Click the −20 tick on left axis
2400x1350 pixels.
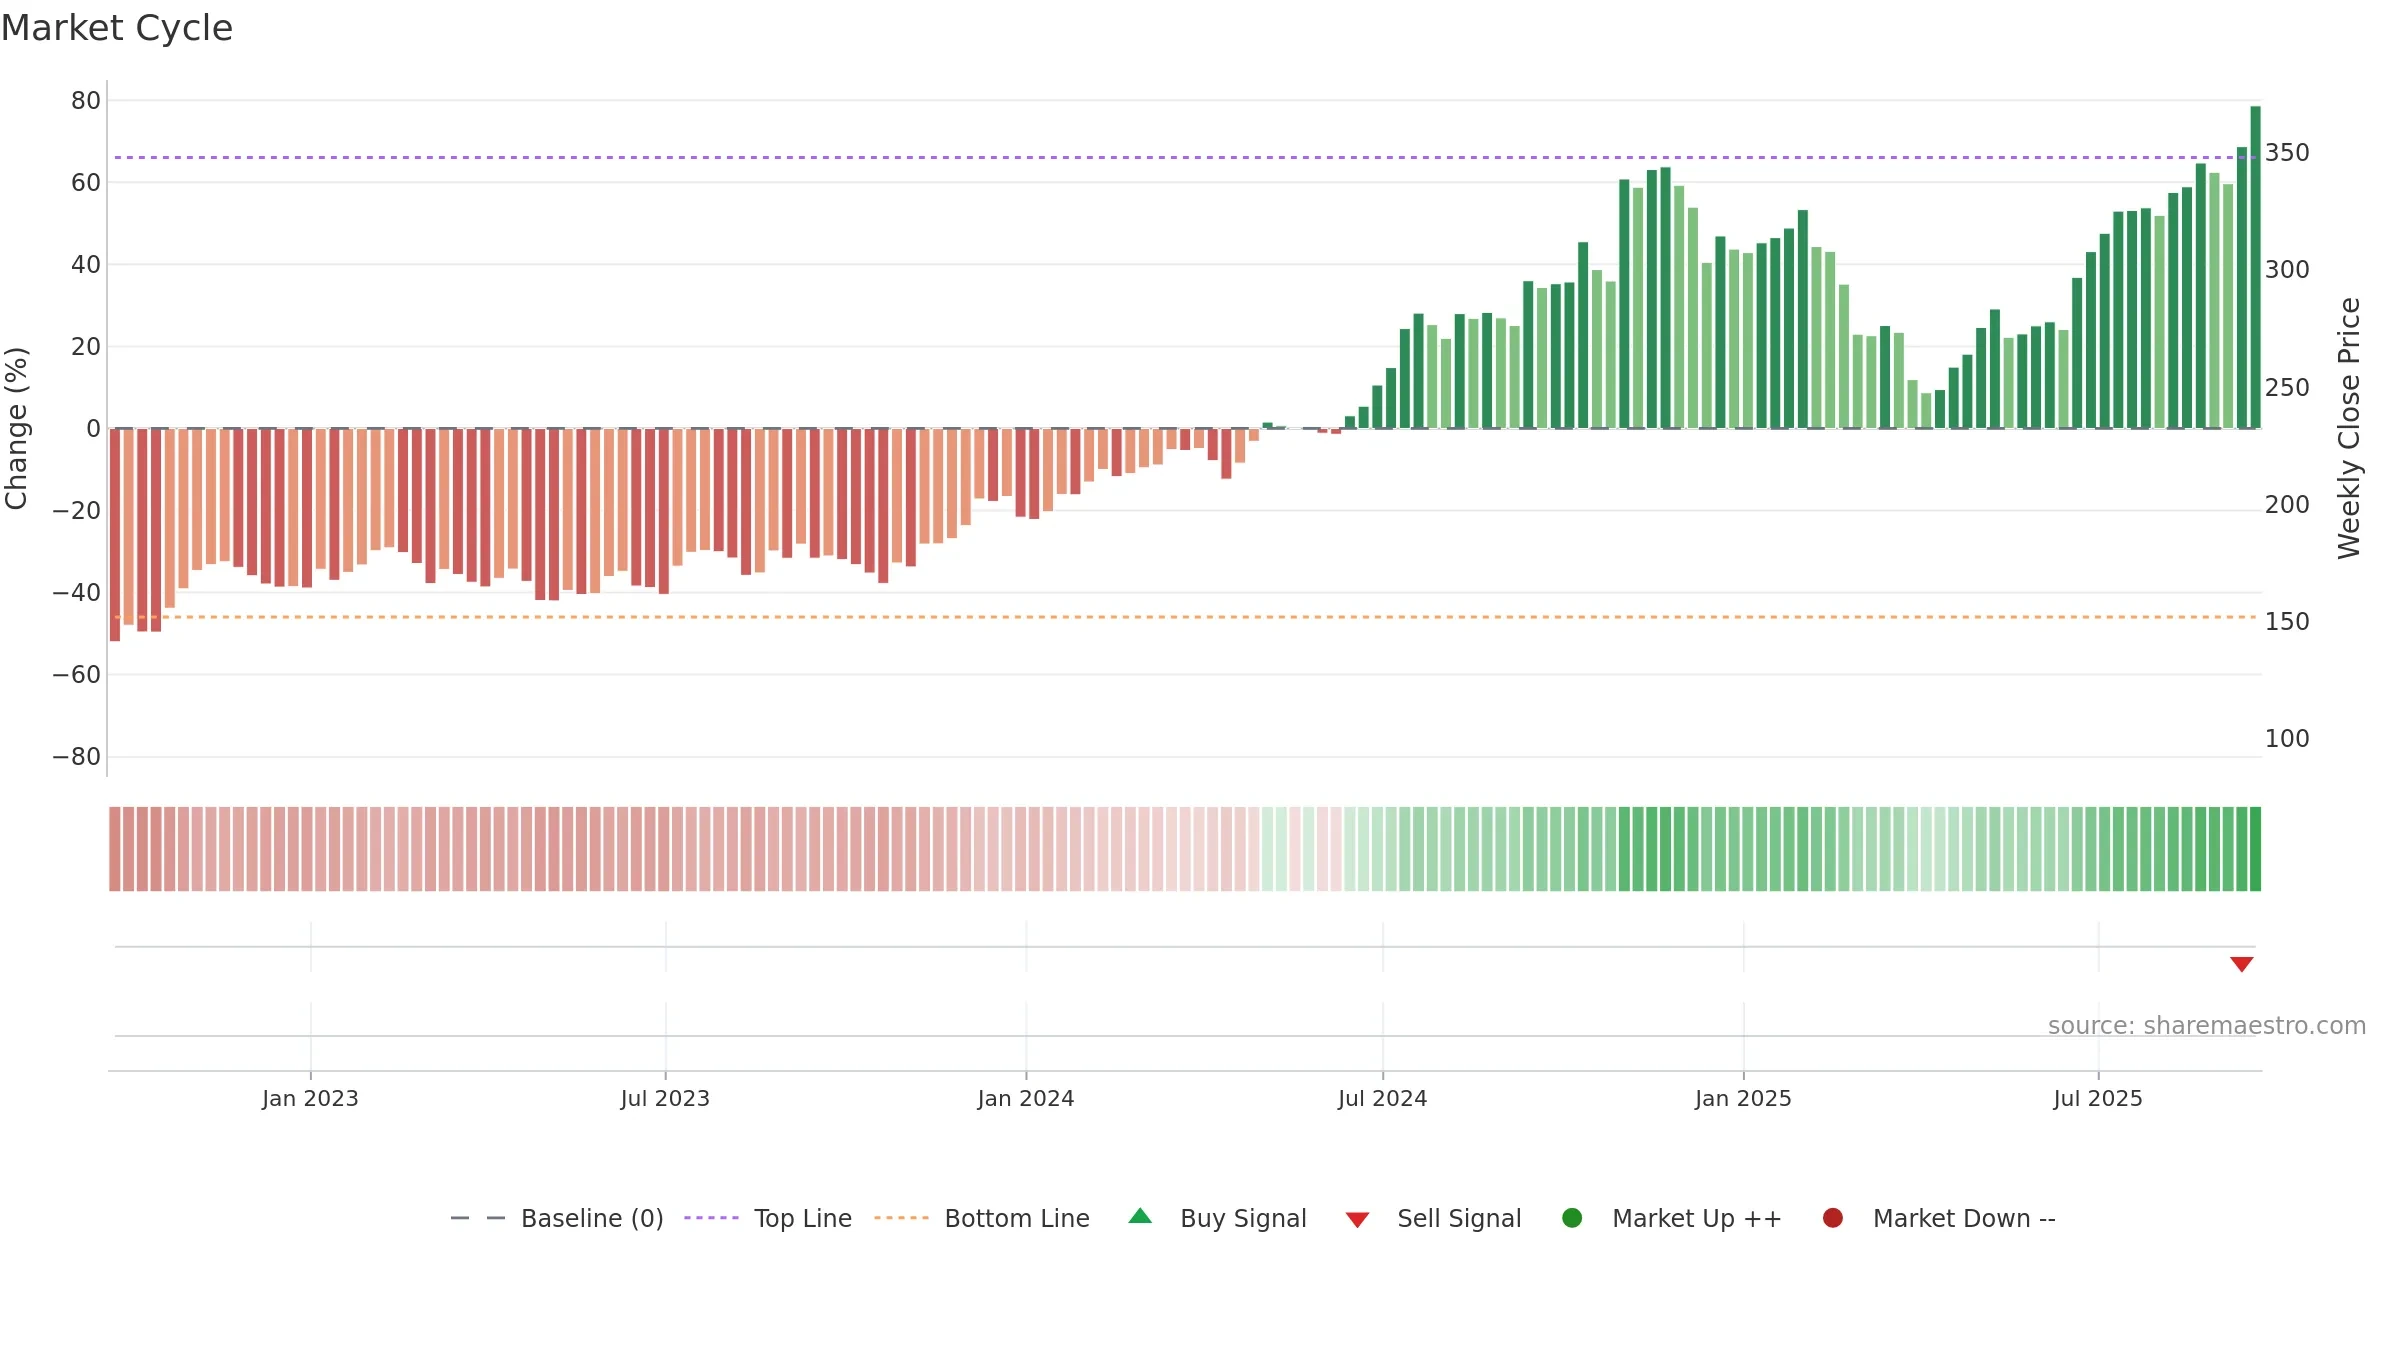pos(77,511)
